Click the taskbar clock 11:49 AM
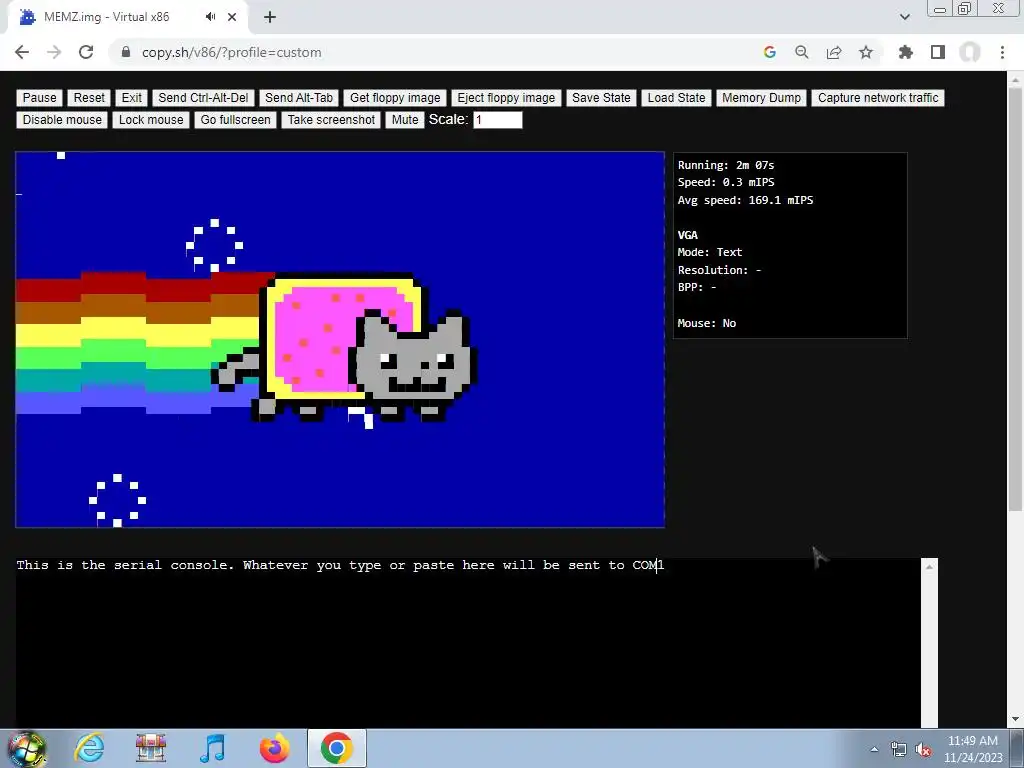 tap(973, 741)
